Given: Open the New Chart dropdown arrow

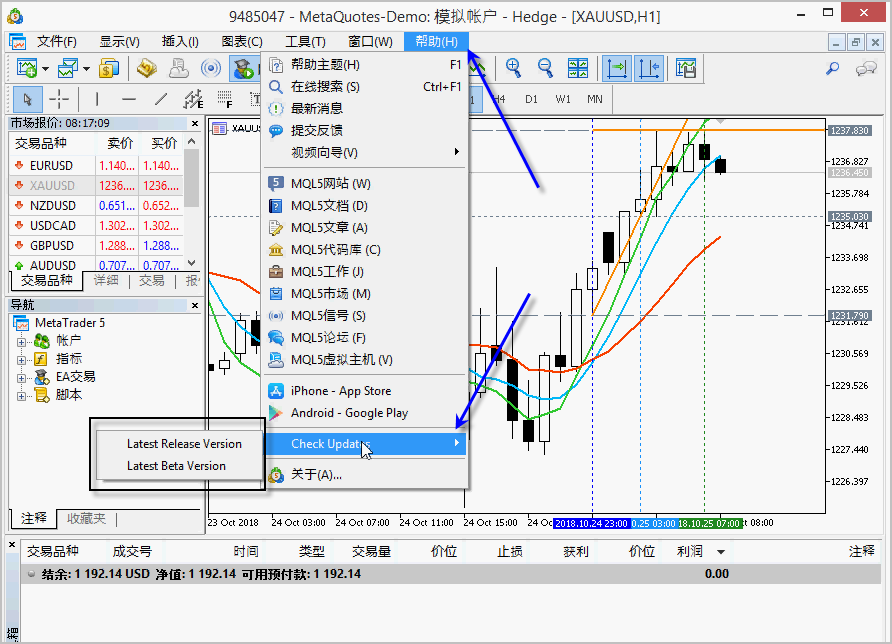Looking at the screenshot, I should coord(46,69).
